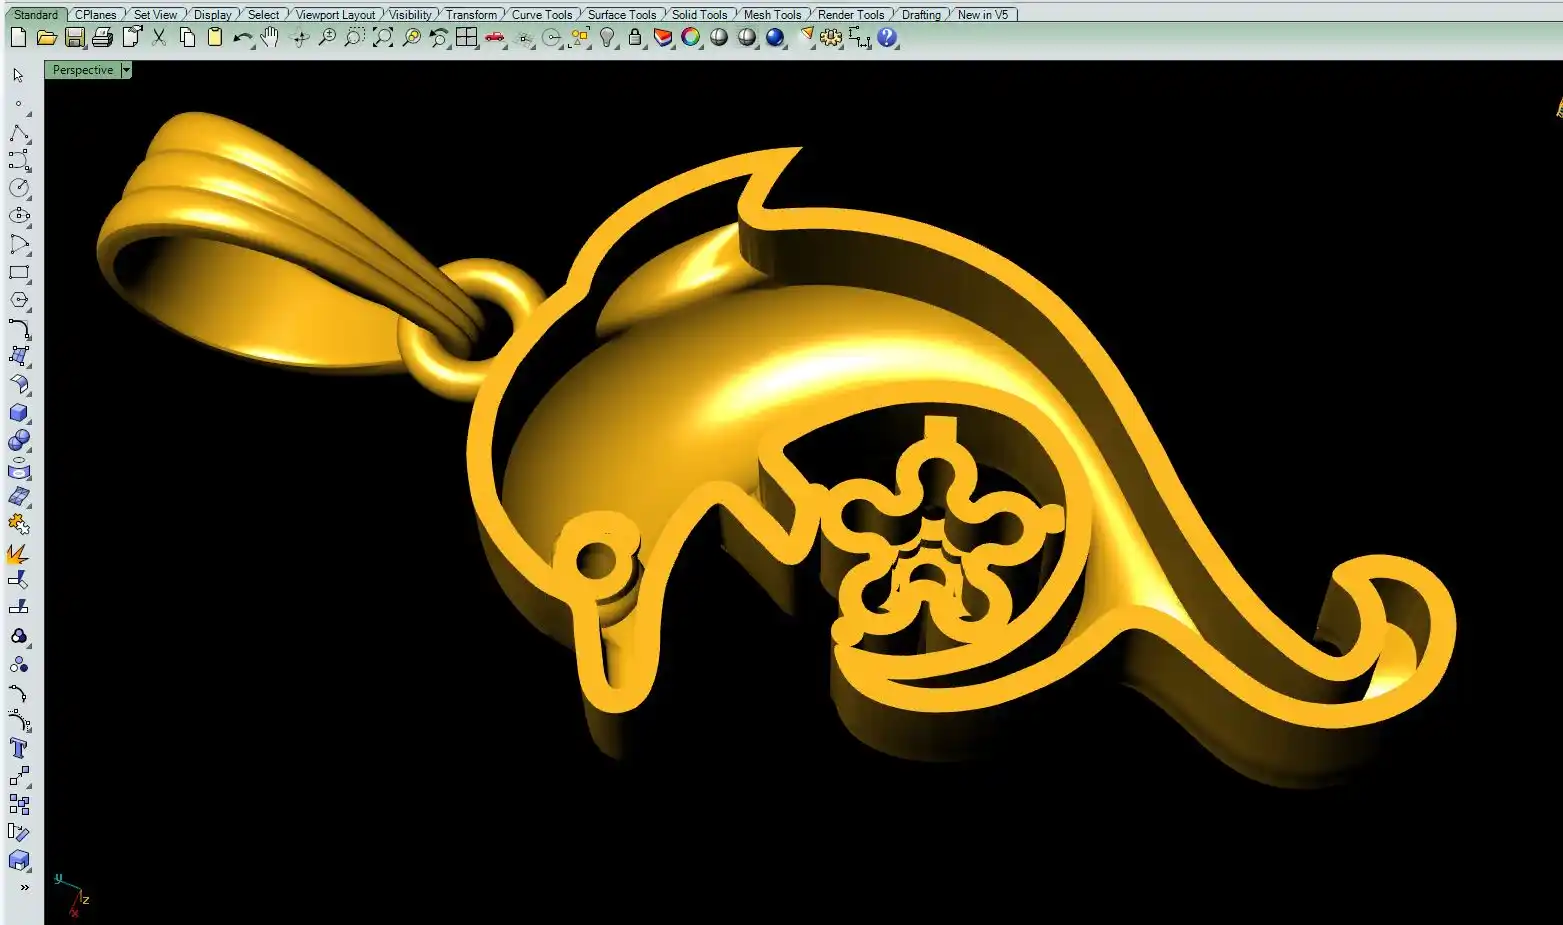Select the Circle tool in sidebar
Viewport: 1563px width, 925px height.
(19, 188)
